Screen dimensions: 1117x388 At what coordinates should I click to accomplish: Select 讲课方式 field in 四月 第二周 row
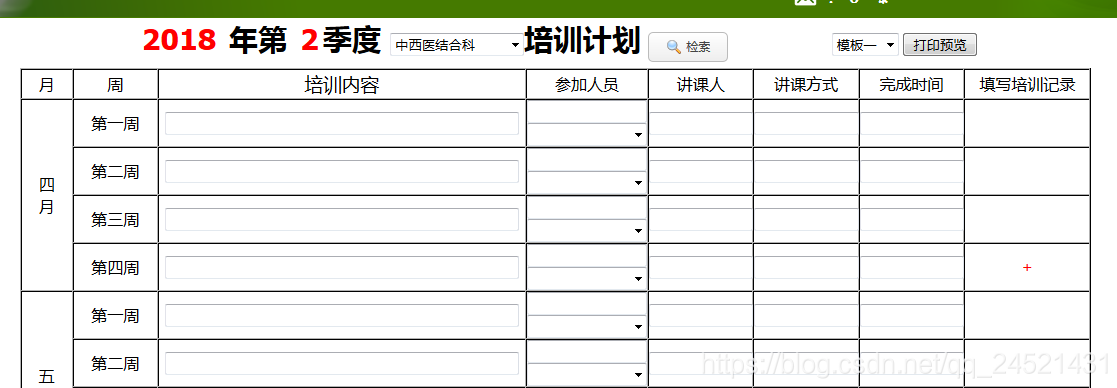pyautogui.click(x=806, y=172)
